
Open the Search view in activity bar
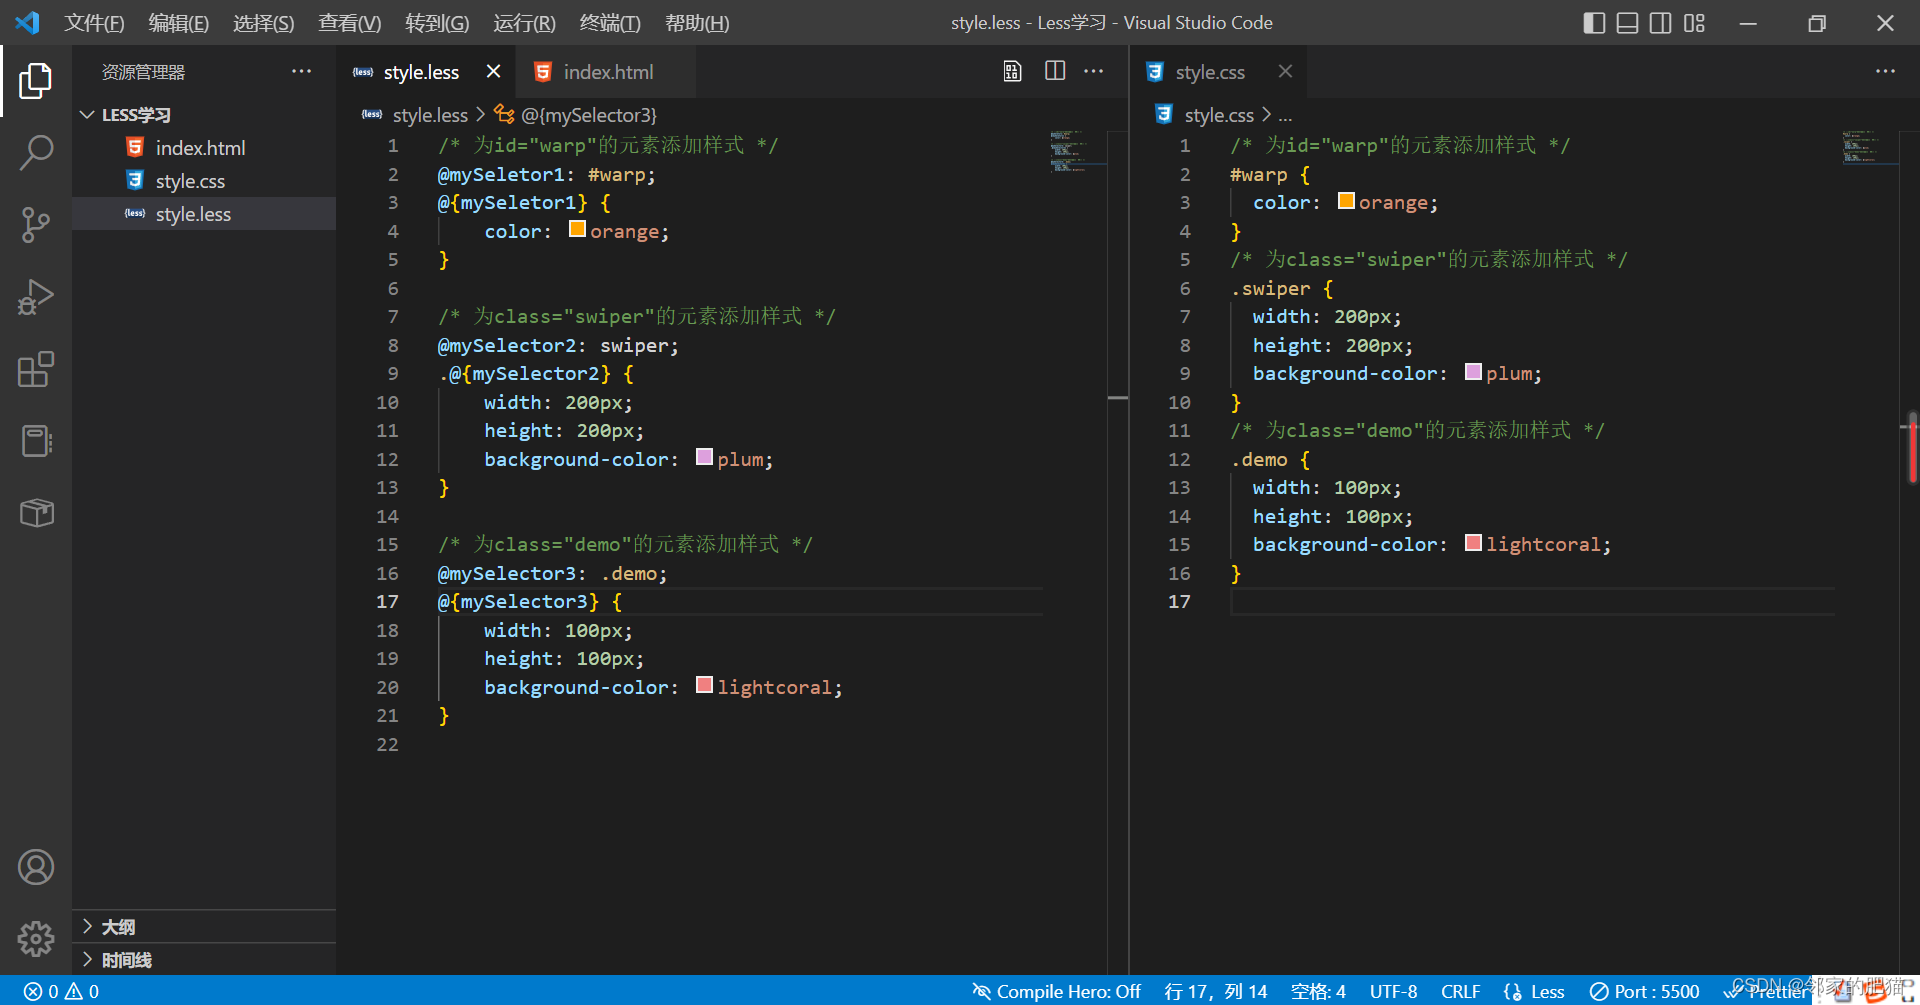point(36,153)
